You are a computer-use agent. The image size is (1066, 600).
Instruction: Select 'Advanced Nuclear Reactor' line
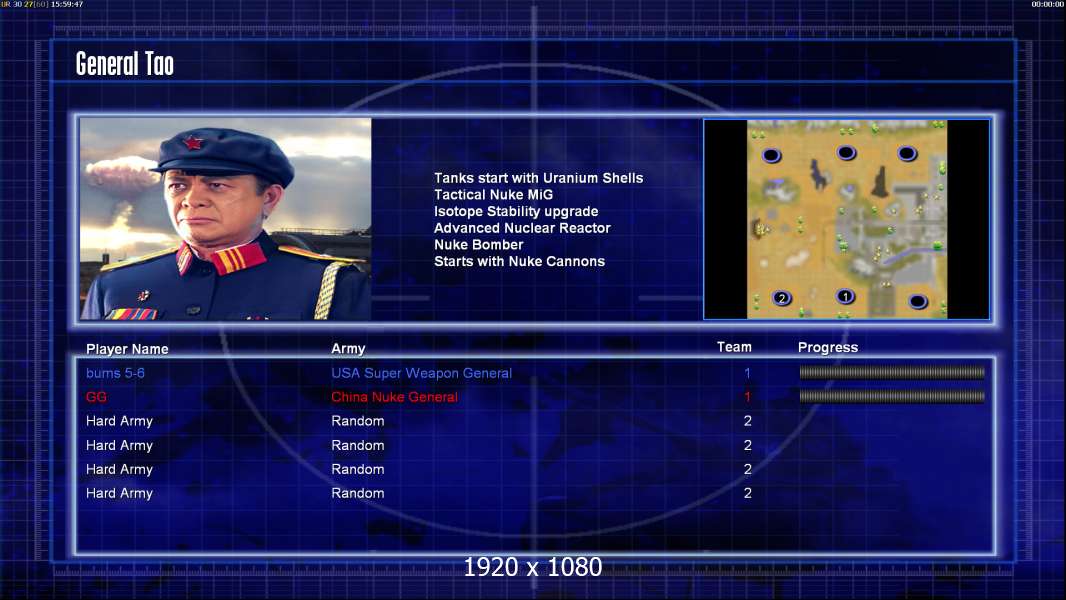click(x=522, y=228)
